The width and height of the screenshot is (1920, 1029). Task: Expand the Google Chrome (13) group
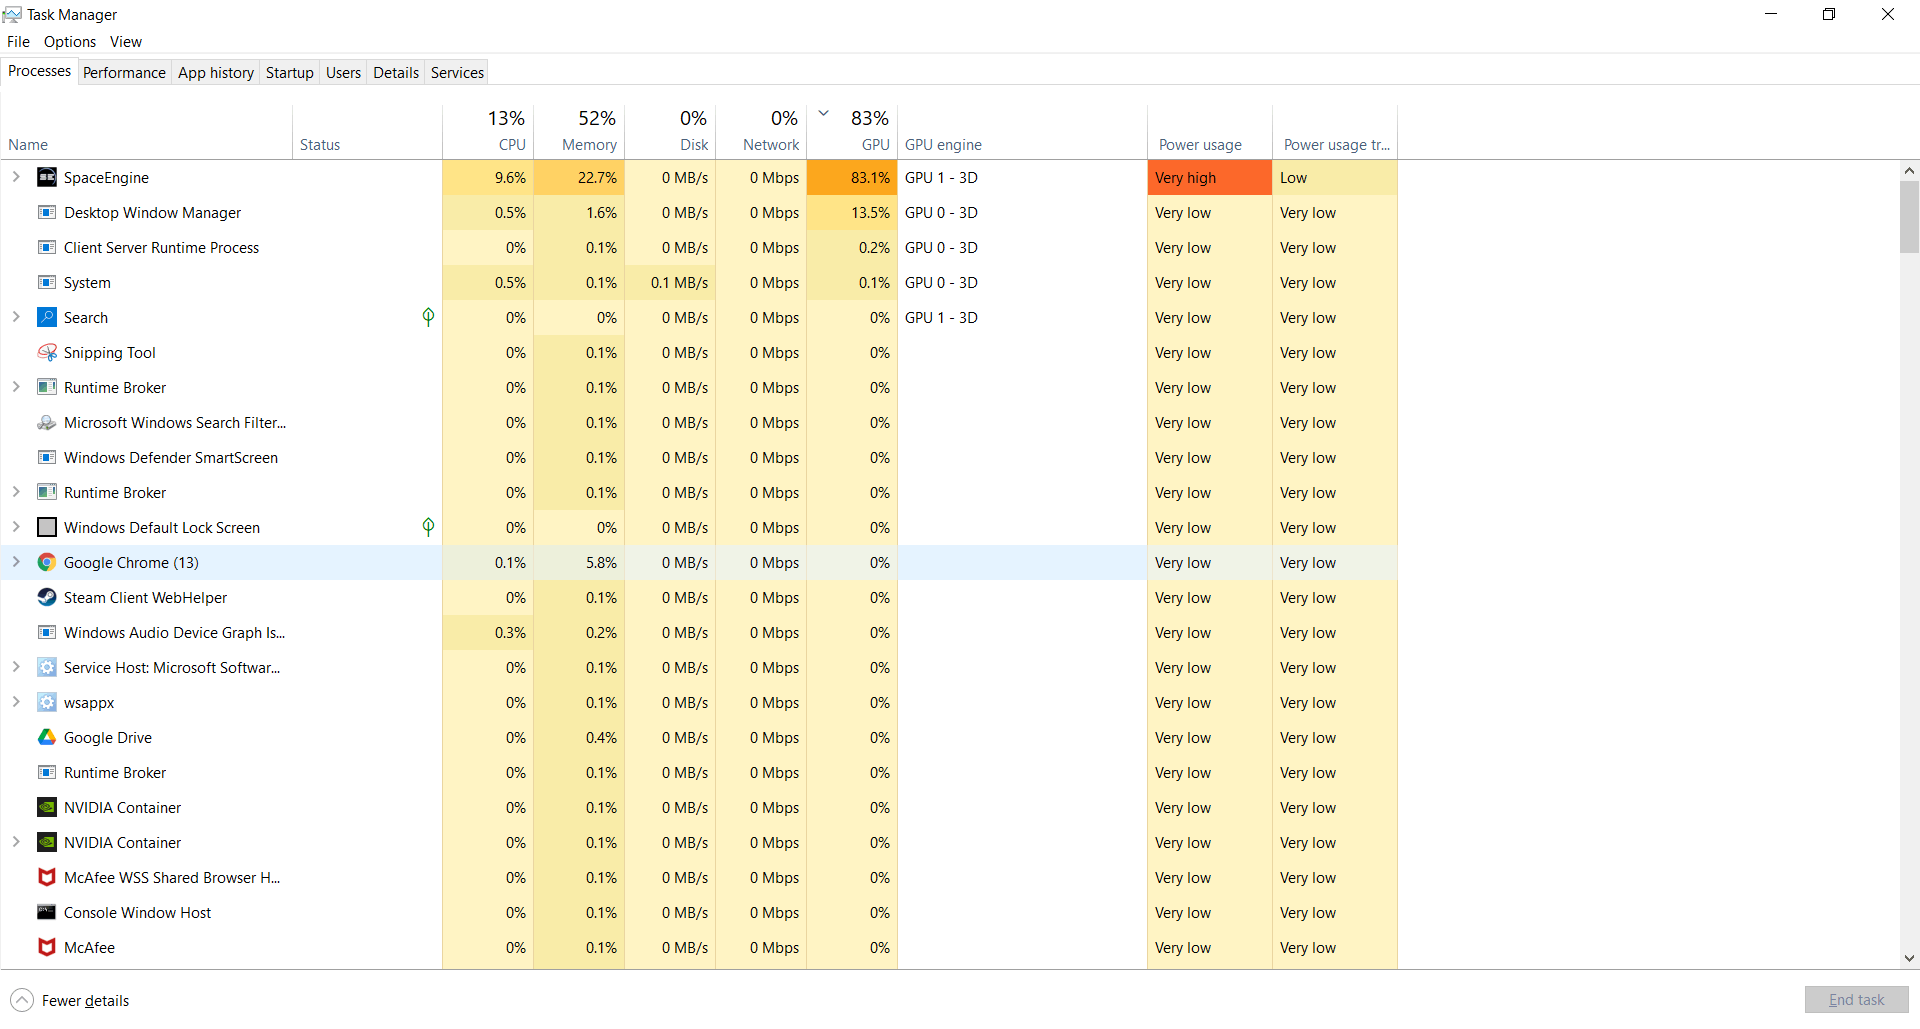(16, 562)
